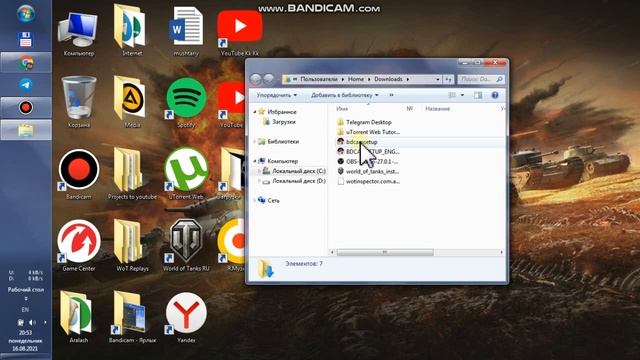Switch to Chrome in the taskbar
640x360 pixels.
coord(26,62)
